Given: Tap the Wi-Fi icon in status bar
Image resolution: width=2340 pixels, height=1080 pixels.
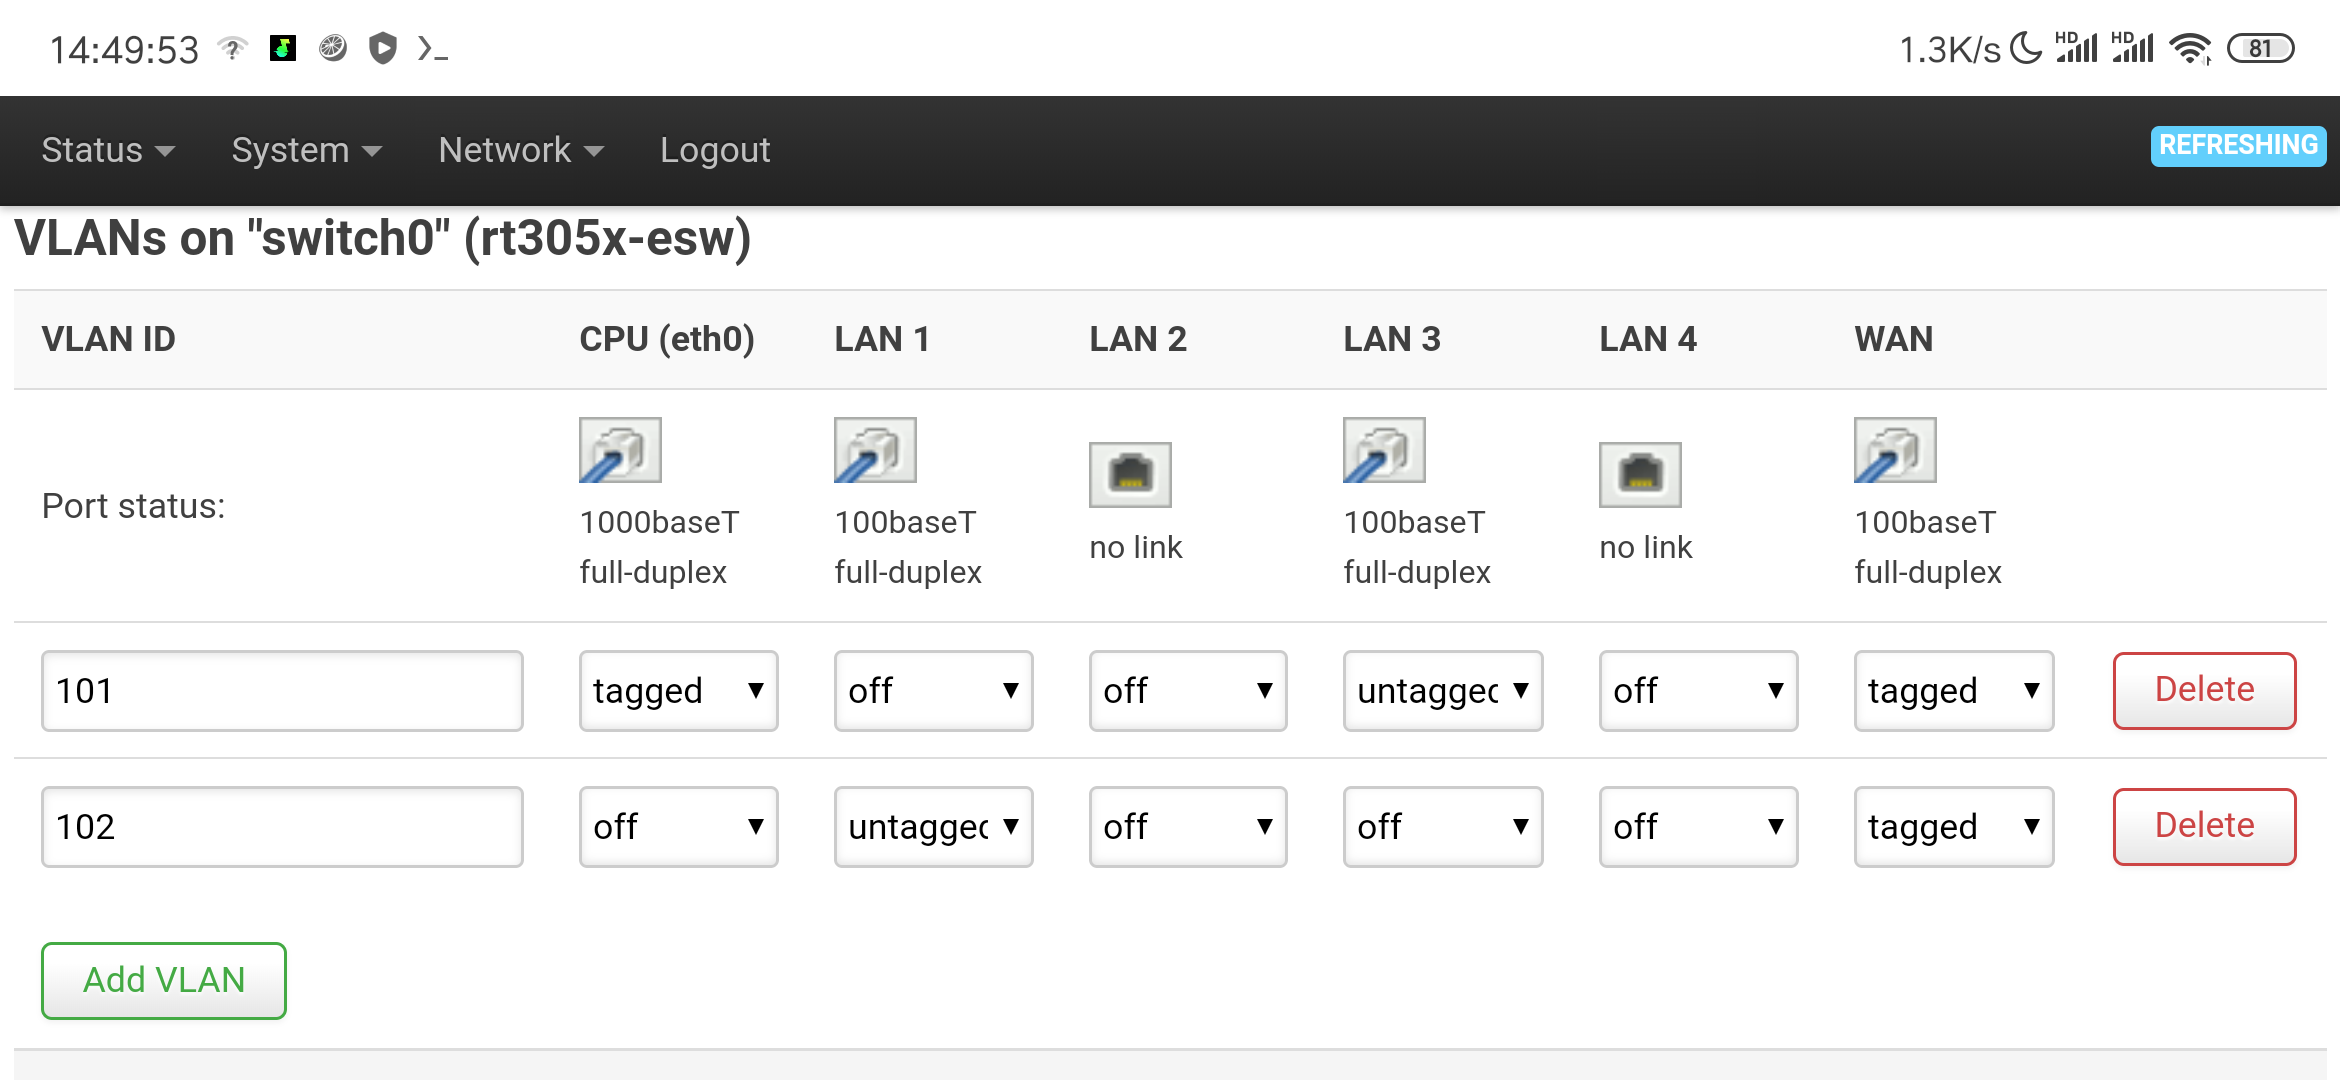Looking at the screenshot, I should coord(2191,47).
